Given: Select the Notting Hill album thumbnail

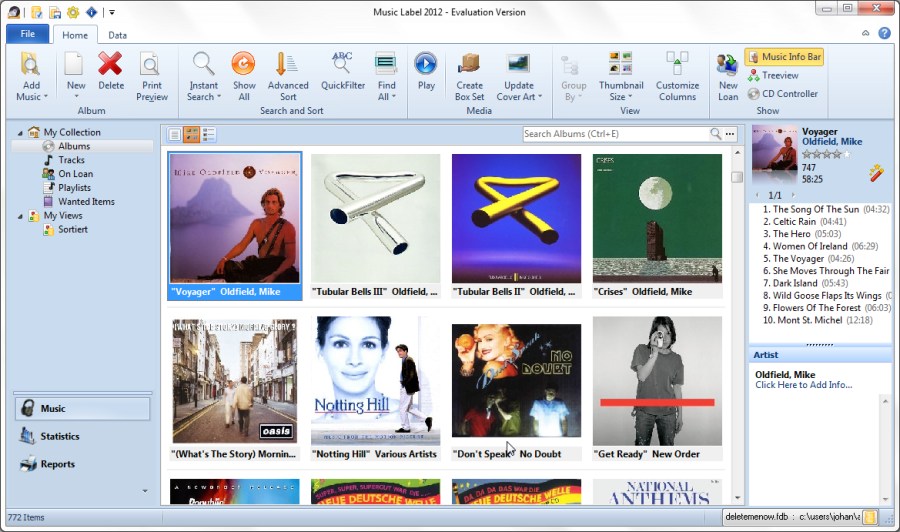Looking at the screenshot, I should pyautogui.click(x=375, y=389).
